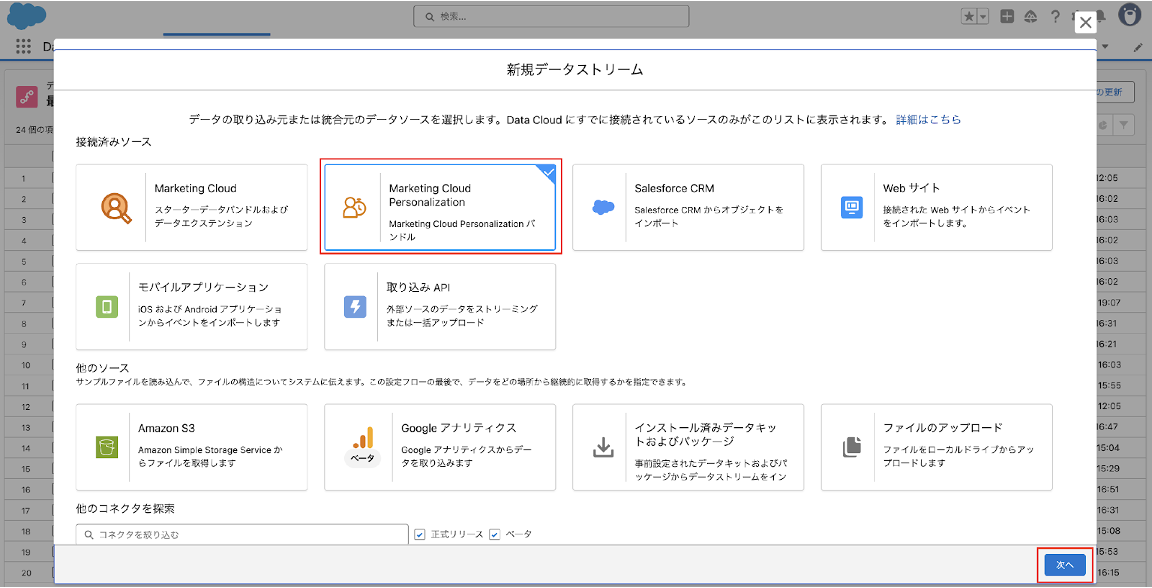This screenshot has width=1152, height=588.
Task: Select the 取り込み API lightning icon
Action: [x=355, y=307]
